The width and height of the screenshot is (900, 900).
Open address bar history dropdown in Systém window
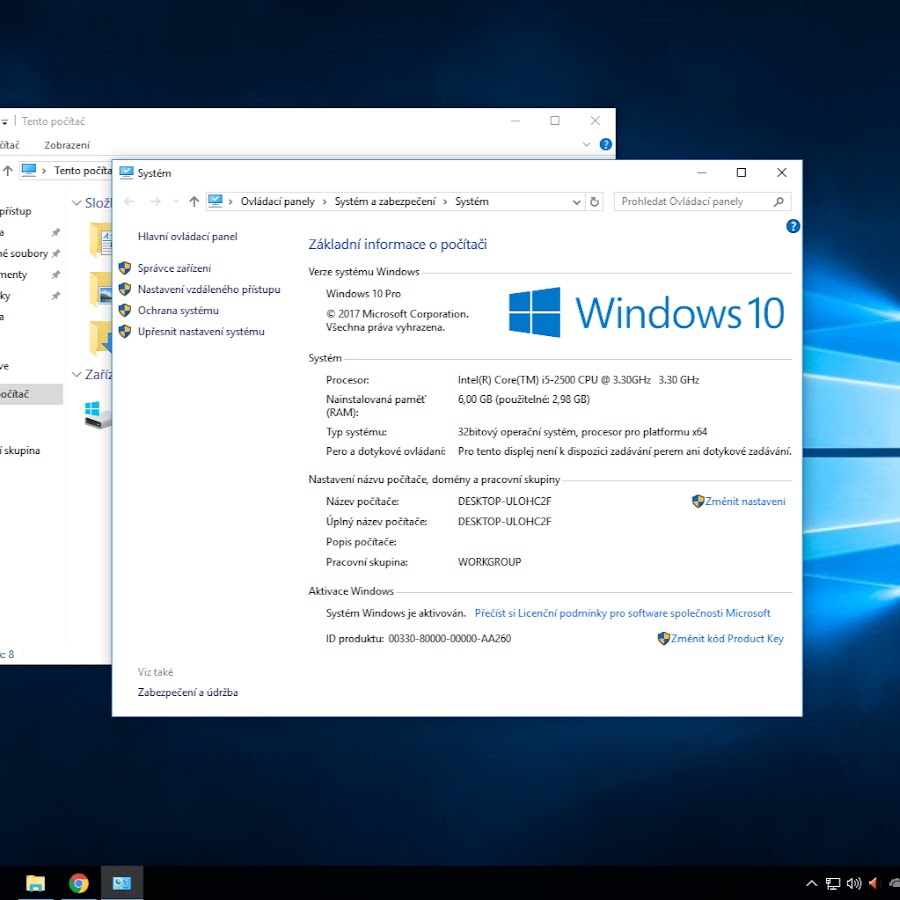(576, 201)
